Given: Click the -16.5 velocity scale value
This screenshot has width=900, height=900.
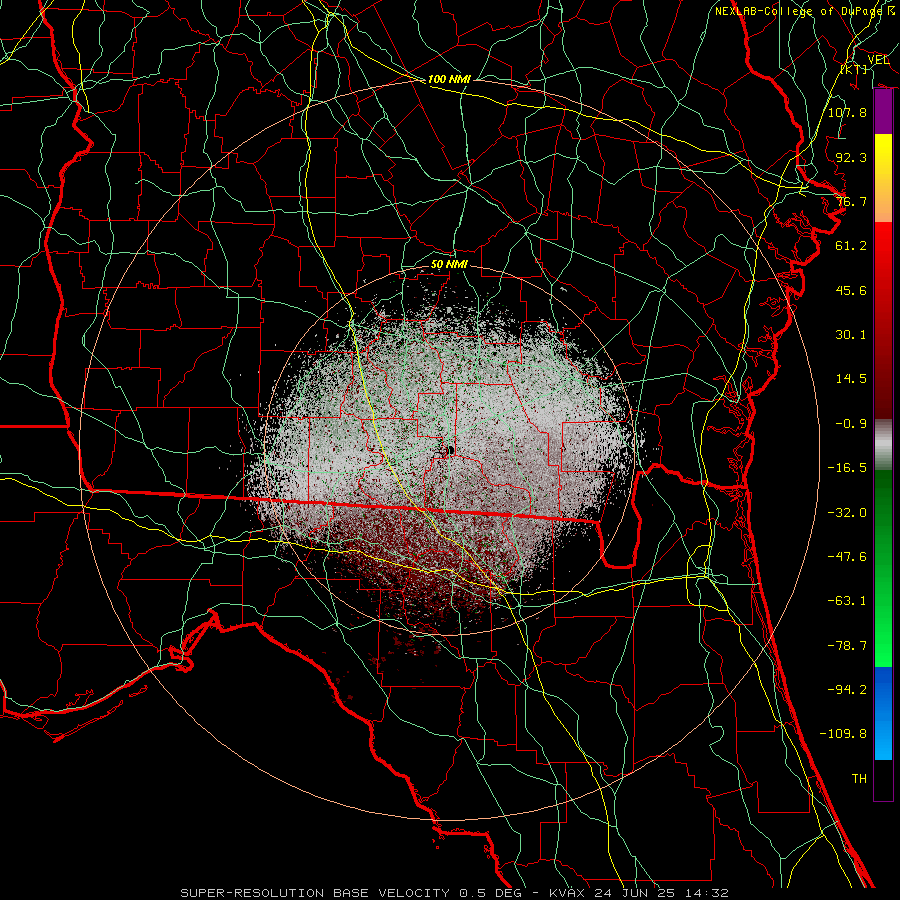Looking at the screenshot, I should tap(847, 468).
